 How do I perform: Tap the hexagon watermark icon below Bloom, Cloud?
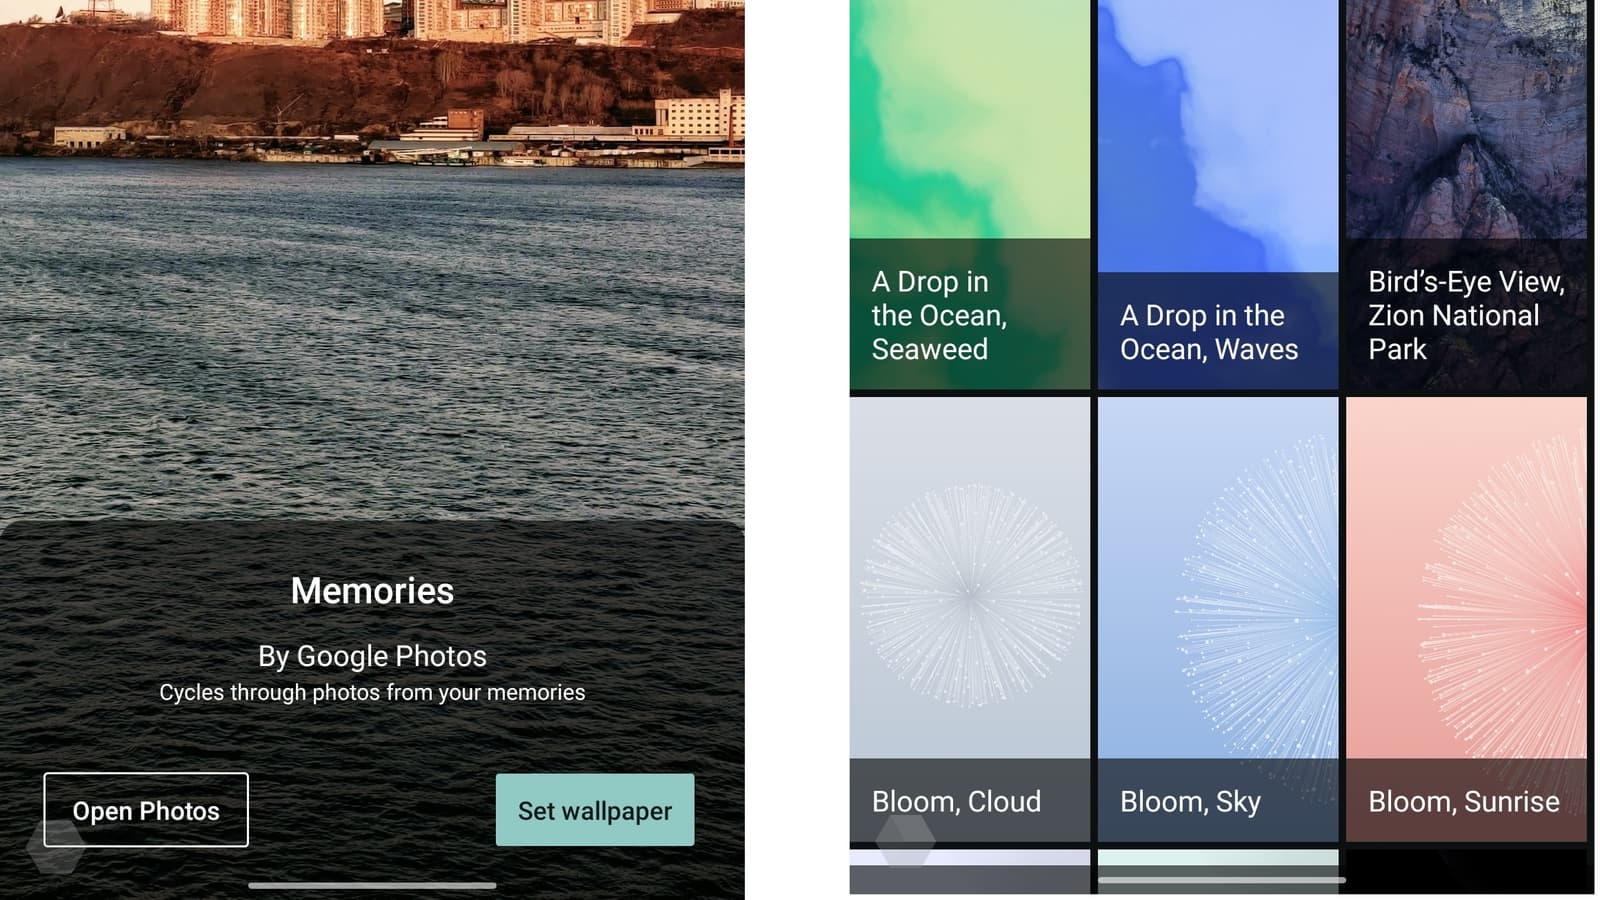point(905,840)
